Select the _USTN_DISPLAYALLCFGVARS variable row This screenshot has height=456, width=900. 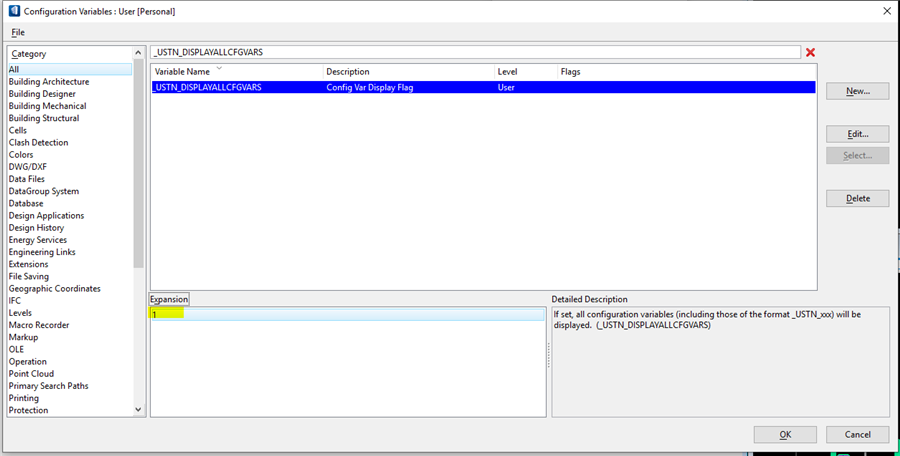(x=483, y=87)
